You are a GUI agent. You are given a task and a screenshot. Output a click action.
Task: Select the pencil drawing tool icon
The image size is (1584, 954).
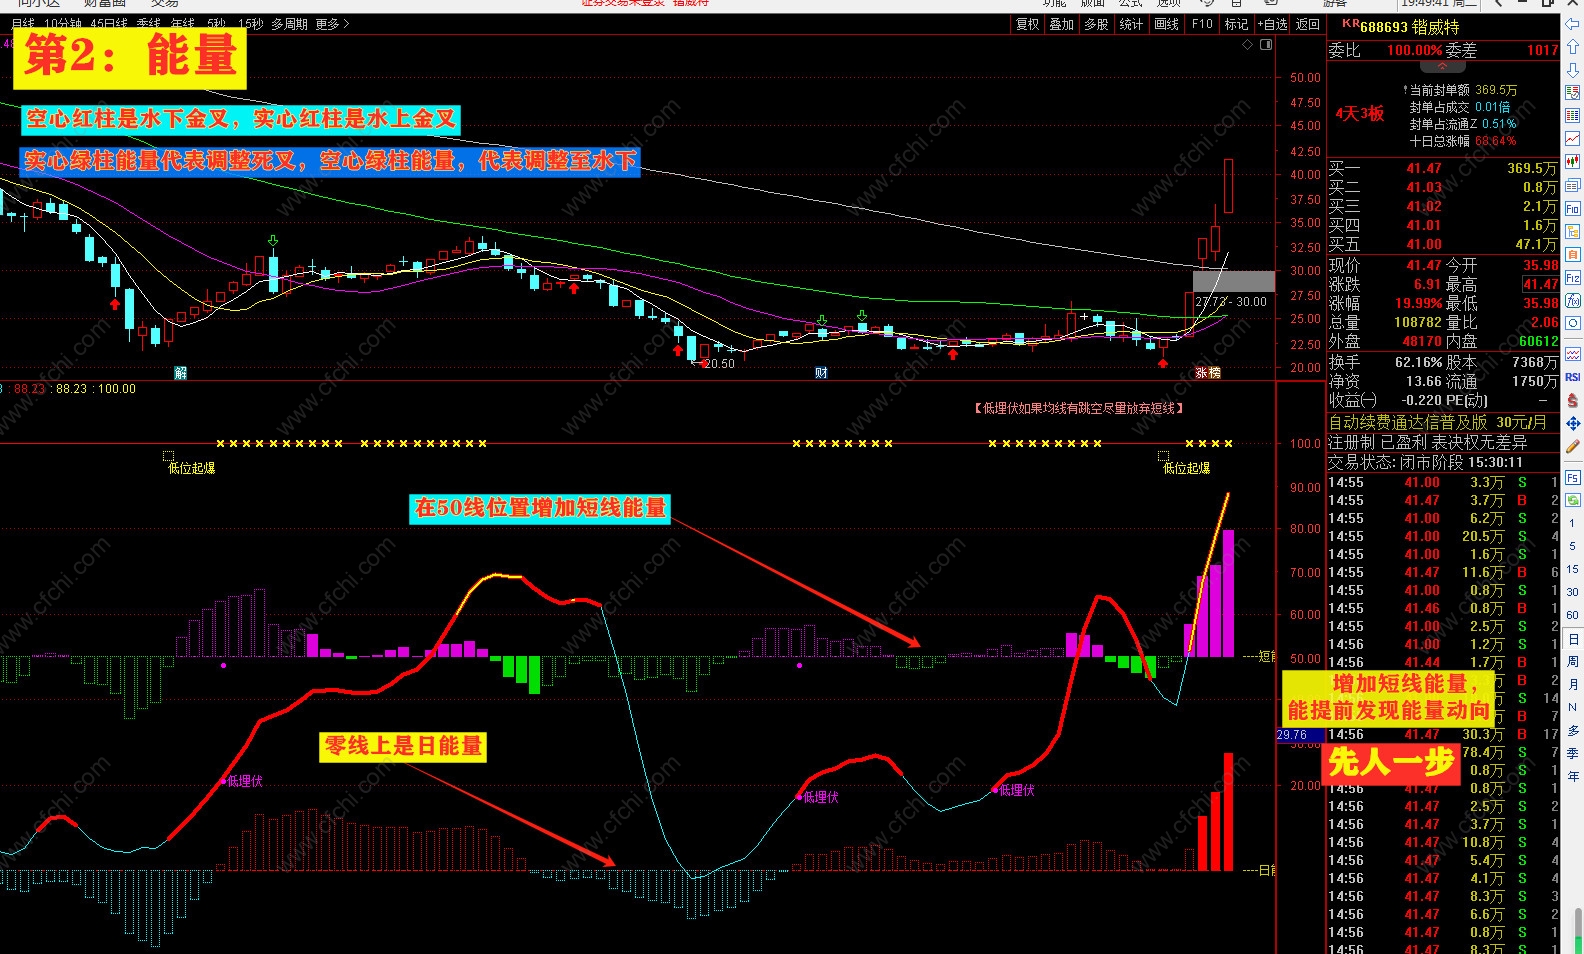pyautogui.click(x=1572, y=446)
